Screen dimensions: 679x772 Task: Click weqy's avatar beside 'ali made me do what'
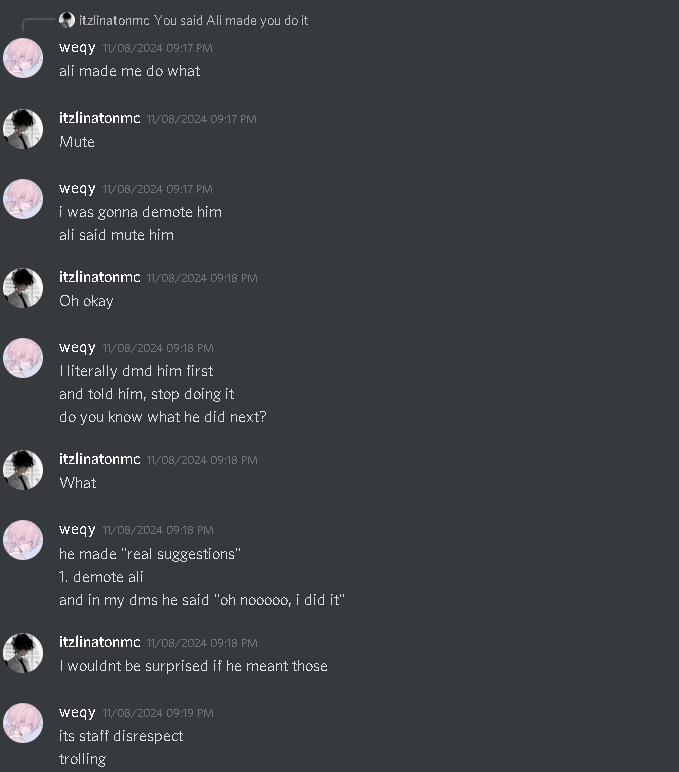click(23, 58)
